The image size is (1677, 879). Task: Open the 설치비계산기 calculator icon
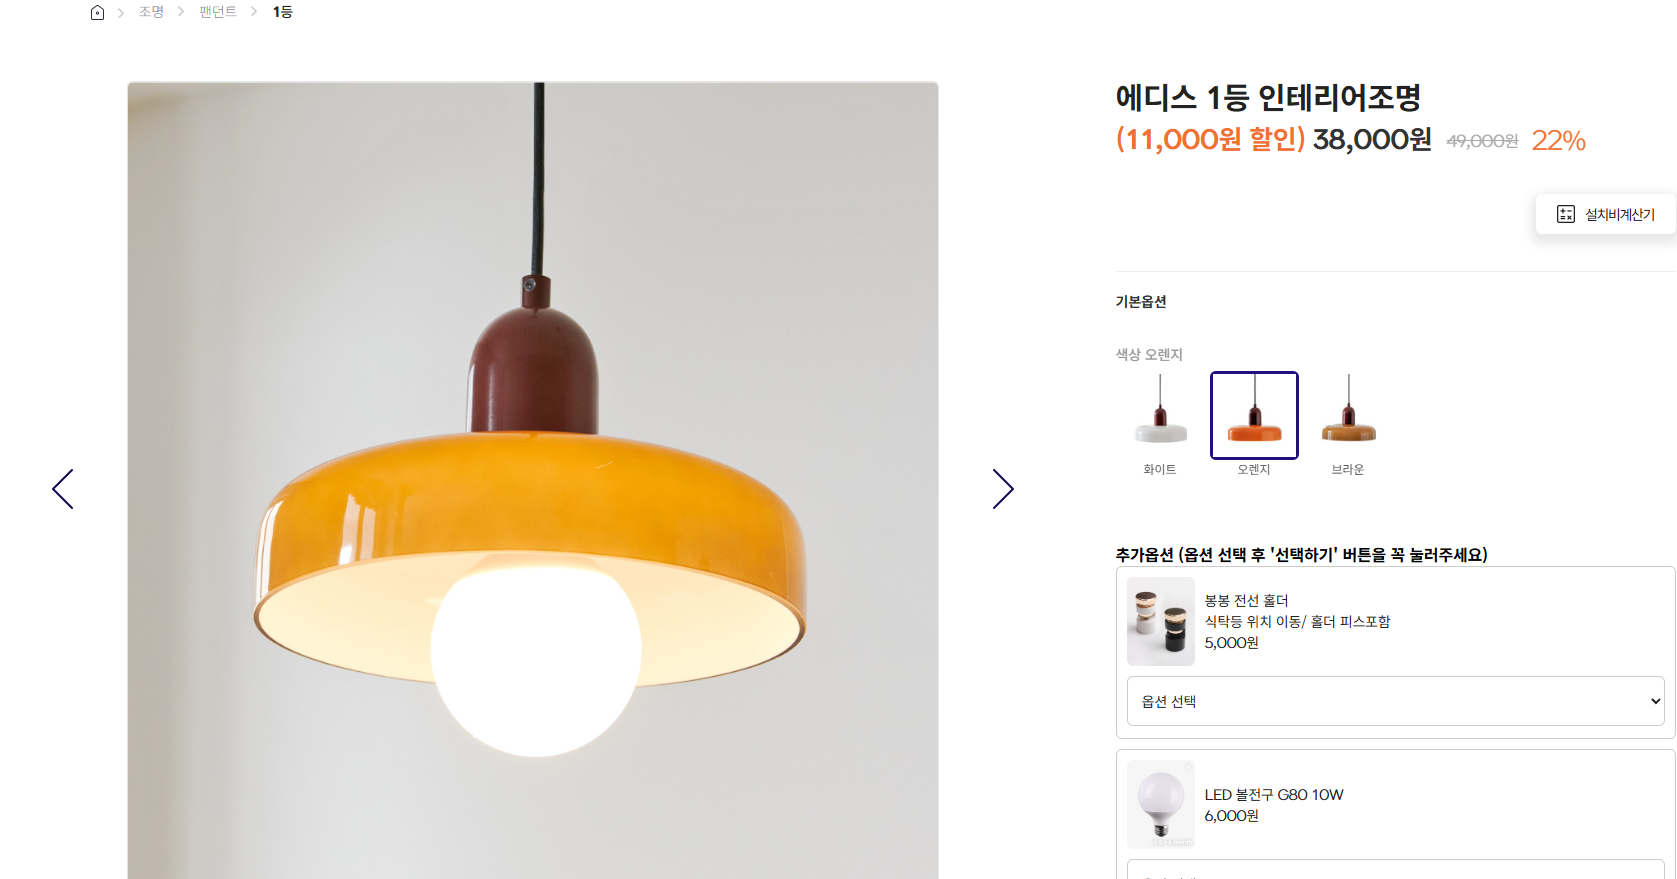tap(1566, 214)
